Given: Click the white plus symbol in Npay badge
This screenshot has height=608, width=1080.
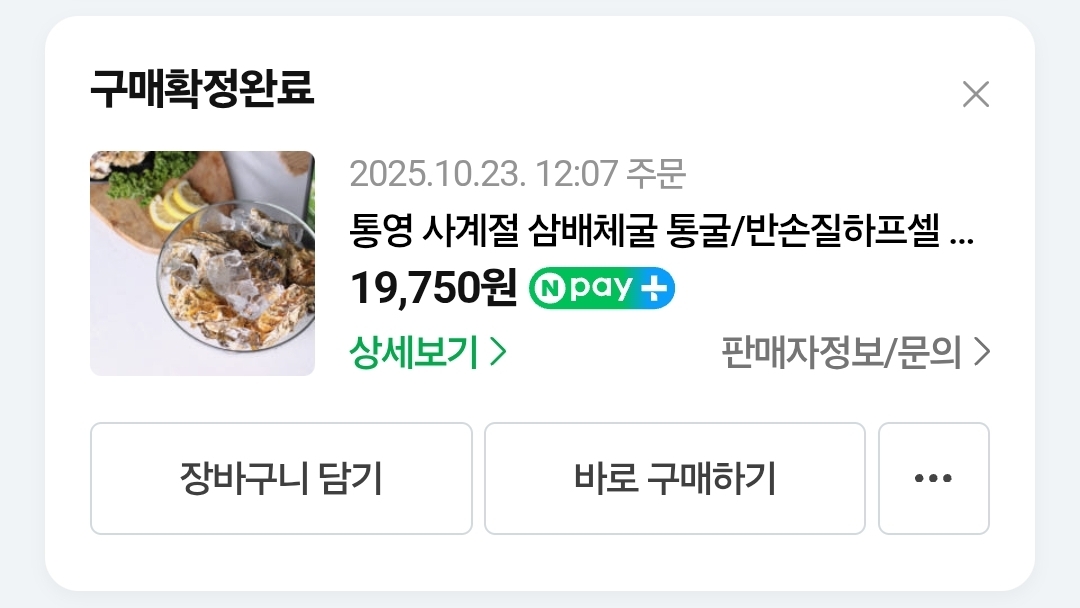Looking at the screenshot, I should 654,289.
